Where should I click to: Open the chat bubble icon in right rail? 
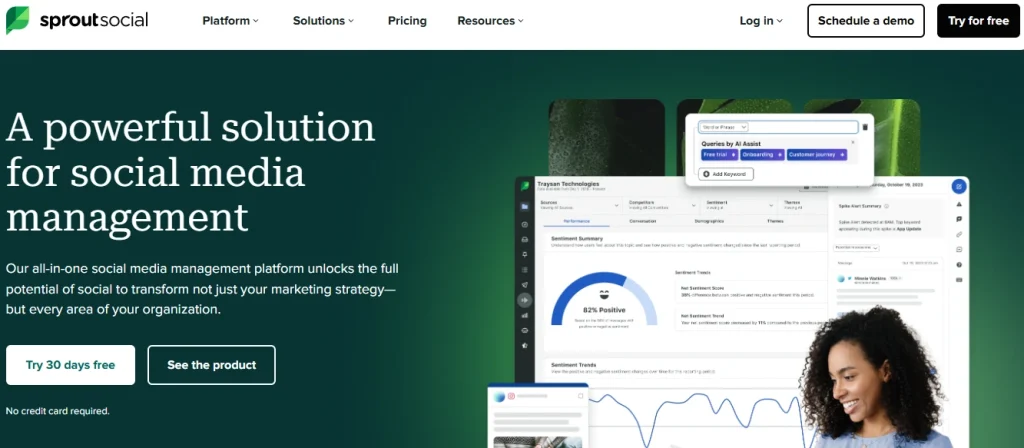click(959, 219)
